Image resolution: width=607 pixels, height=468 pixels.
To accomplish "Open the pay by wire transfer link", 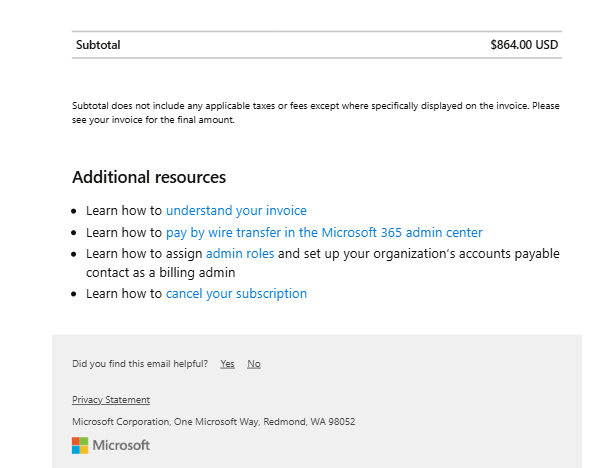I will pyautogui.click(x=324, y=232).
